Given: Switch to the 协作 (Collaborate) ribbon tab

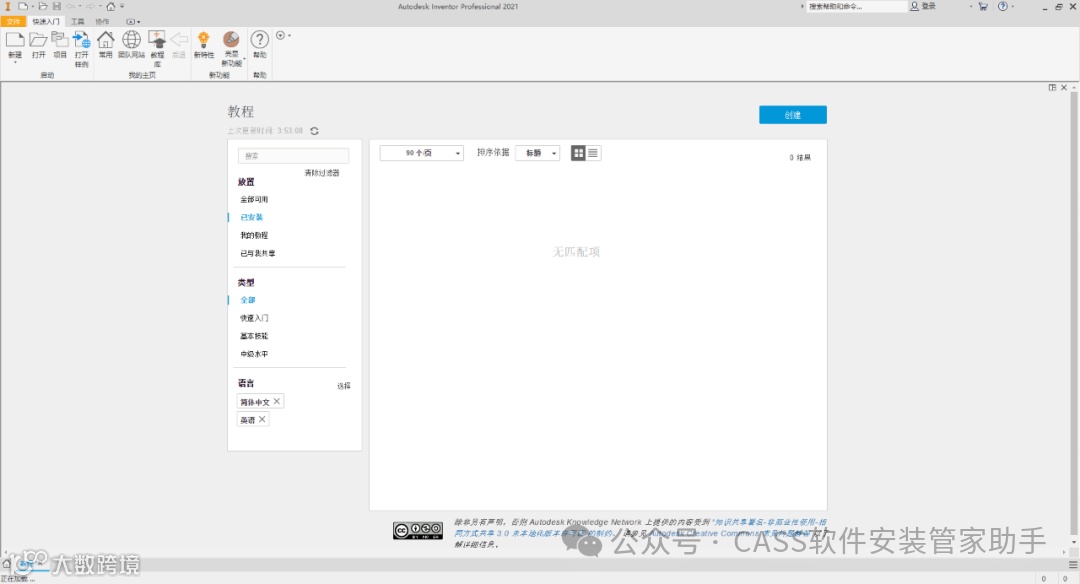Looking at the screenshot, I should click(x=102, y=21).
